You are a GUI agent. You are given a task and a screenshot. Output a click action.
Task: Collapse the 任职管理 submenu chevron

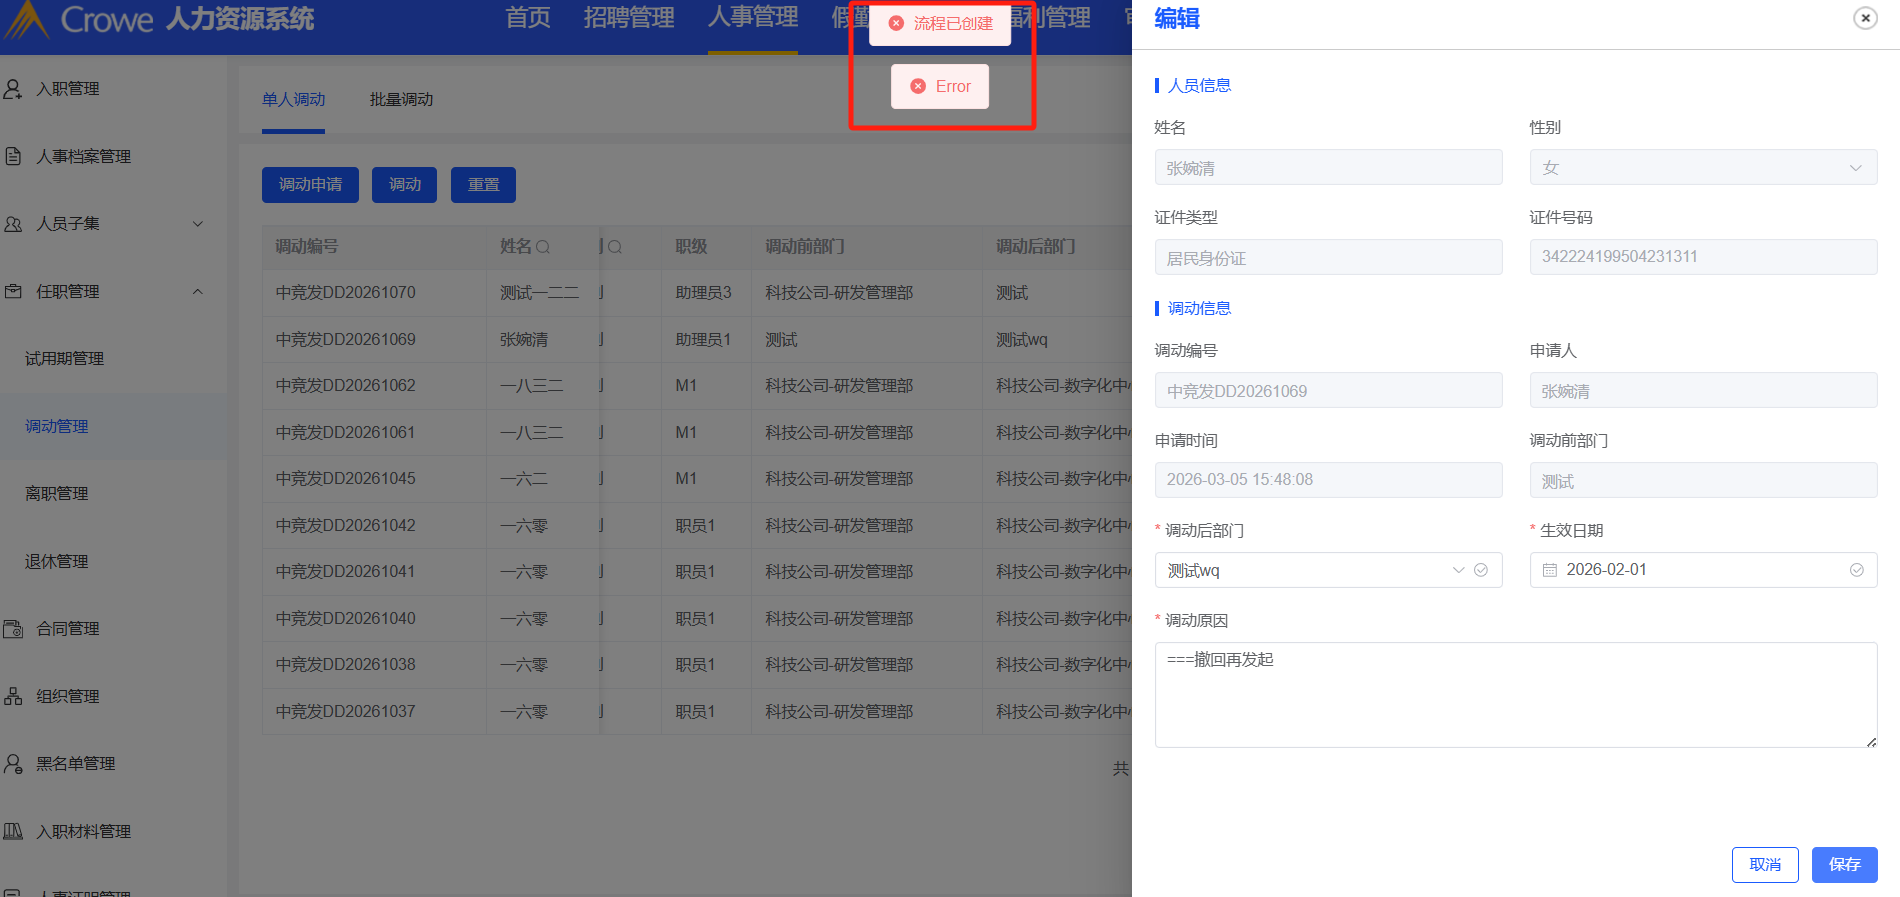198,291
